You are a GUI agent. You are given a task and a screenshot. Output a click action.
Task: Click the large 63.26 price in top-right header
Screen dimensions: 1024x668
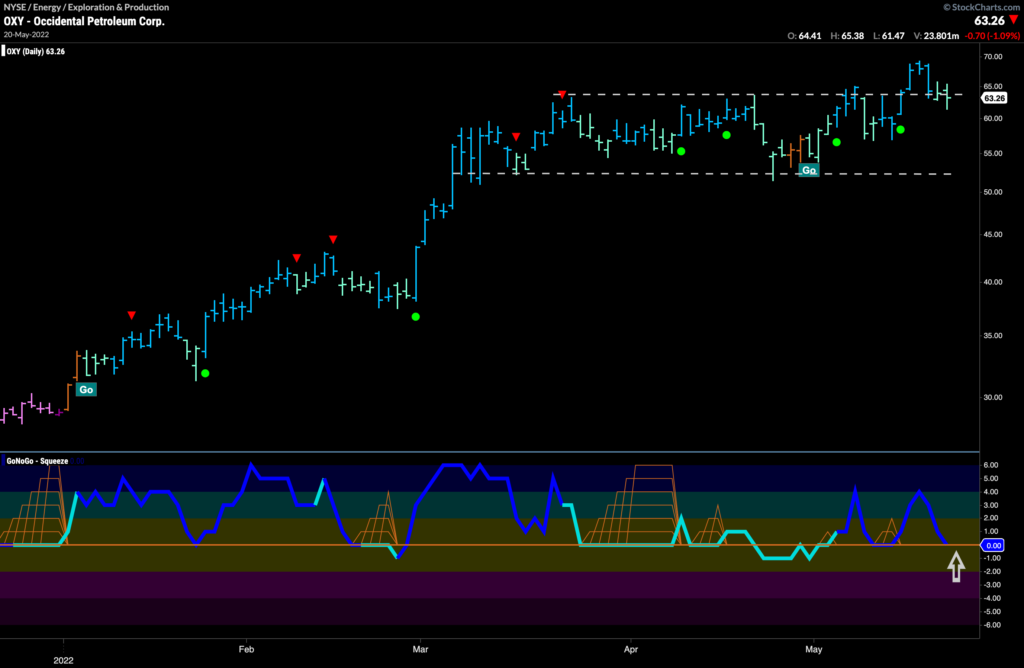[x=989, y=21]
